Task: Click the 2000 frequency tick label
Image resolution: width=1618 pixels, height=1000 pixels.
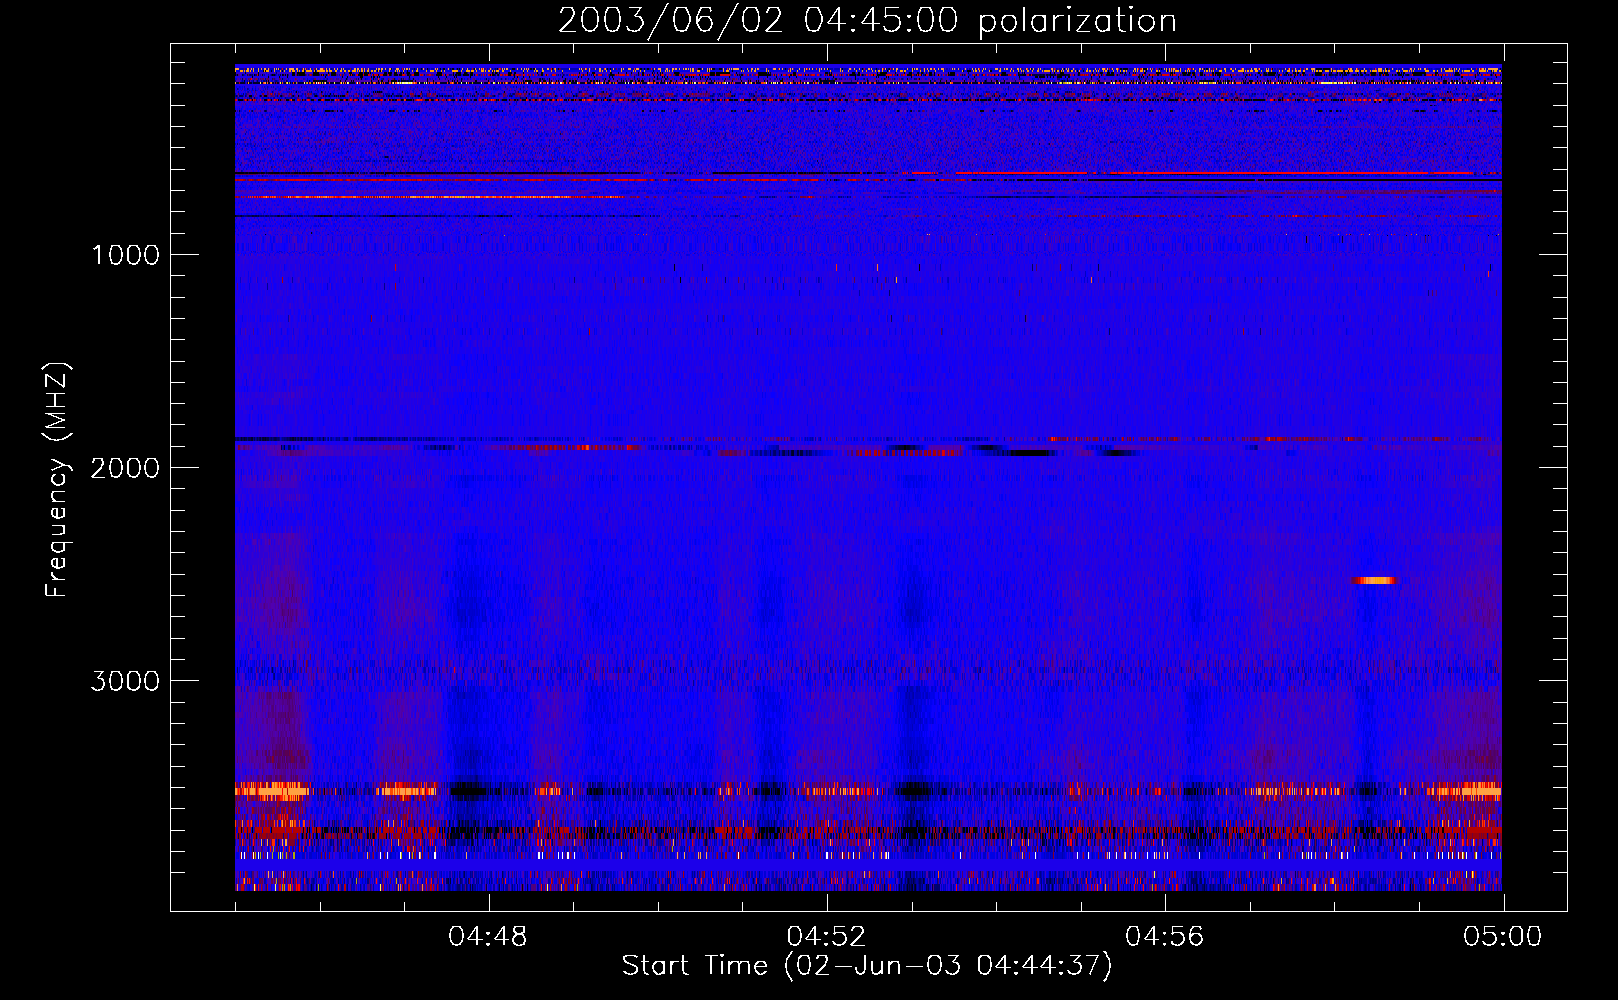Action: point(125,468)
